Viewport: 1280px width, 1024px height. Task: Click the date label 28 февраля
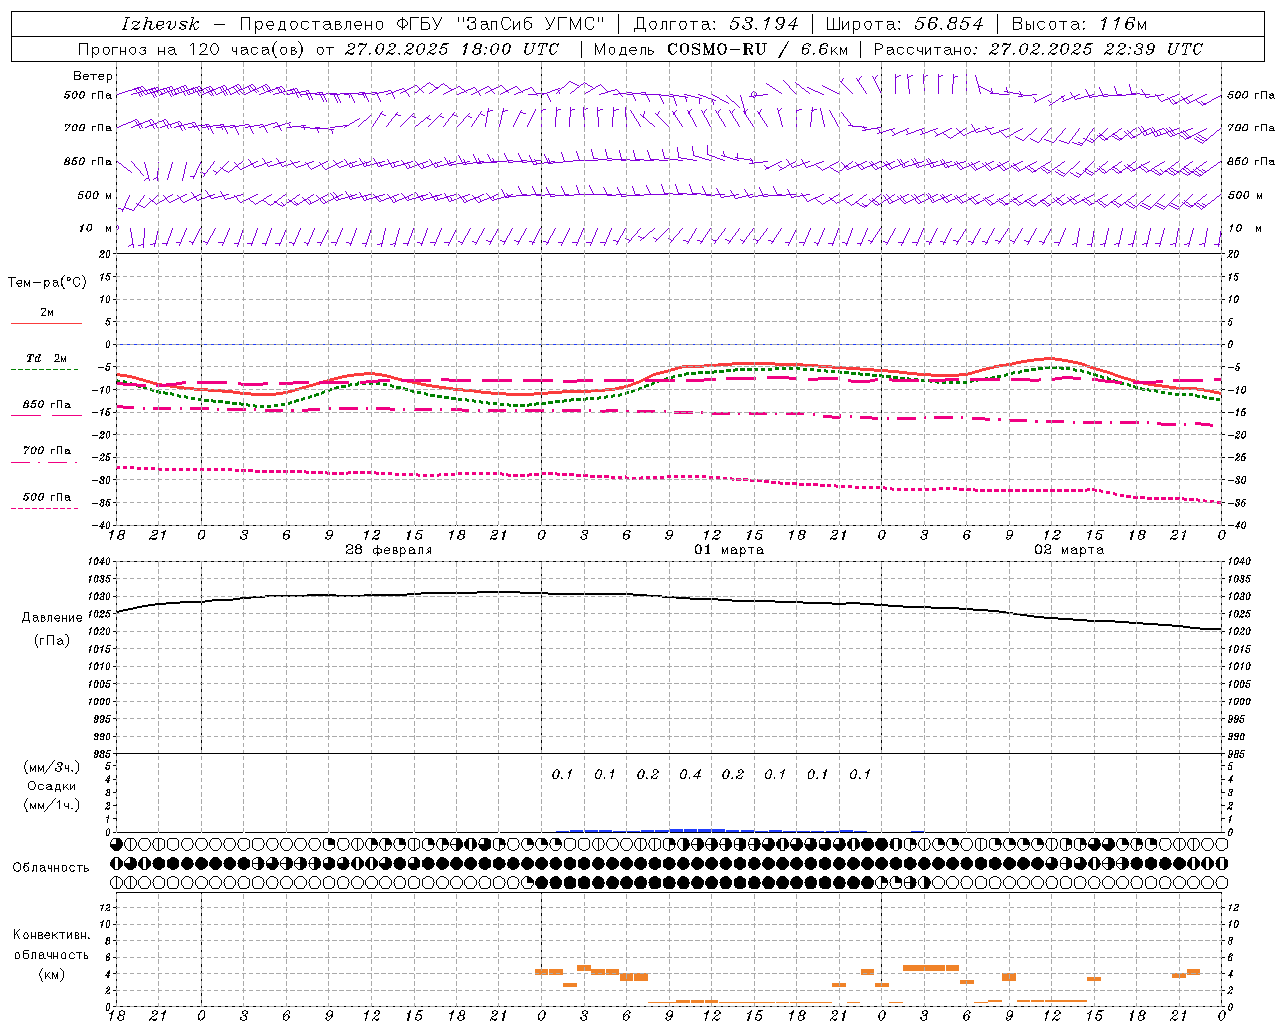click(389, 550)
